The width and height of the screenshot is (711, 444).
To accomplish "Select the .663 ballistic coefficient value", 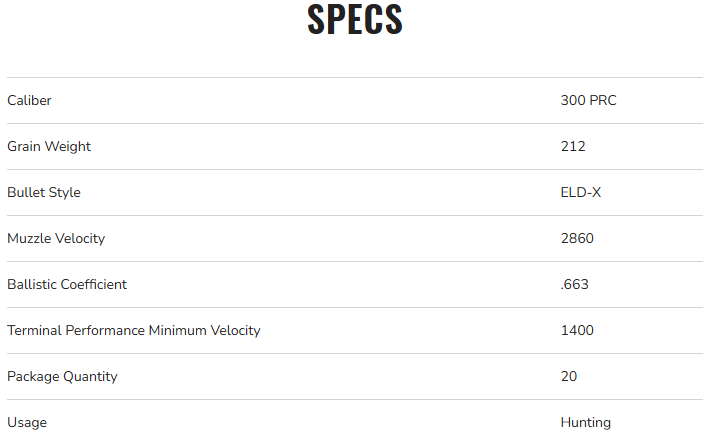I will click(x=575, y=284).
